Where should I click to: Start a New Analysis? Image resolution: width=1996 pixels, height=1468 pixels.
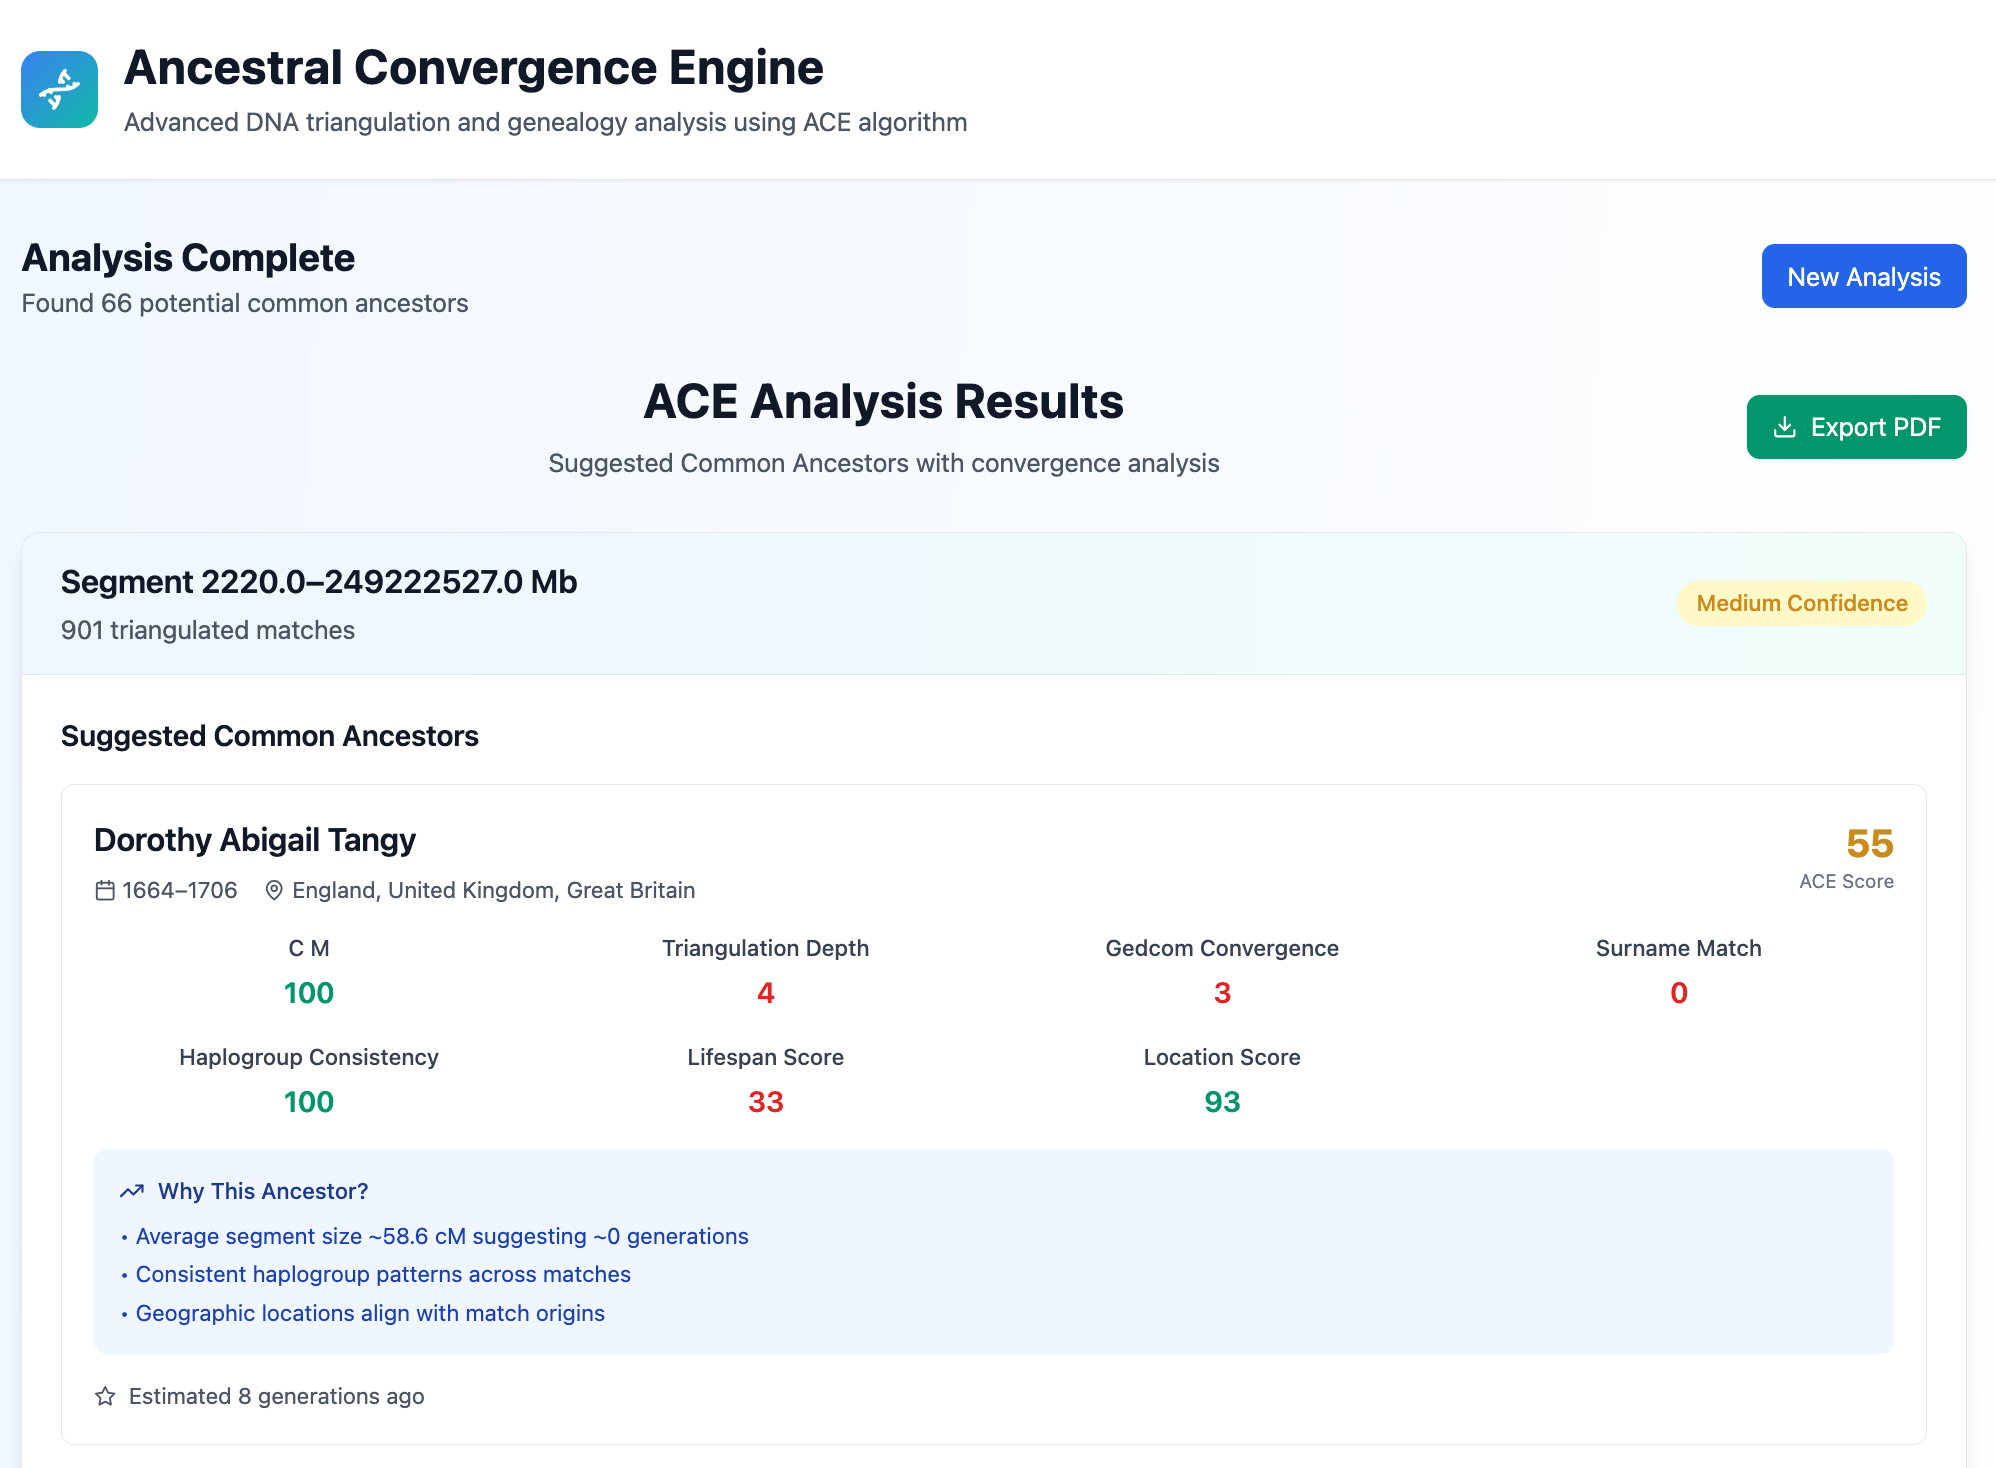tap(1863, 276)
